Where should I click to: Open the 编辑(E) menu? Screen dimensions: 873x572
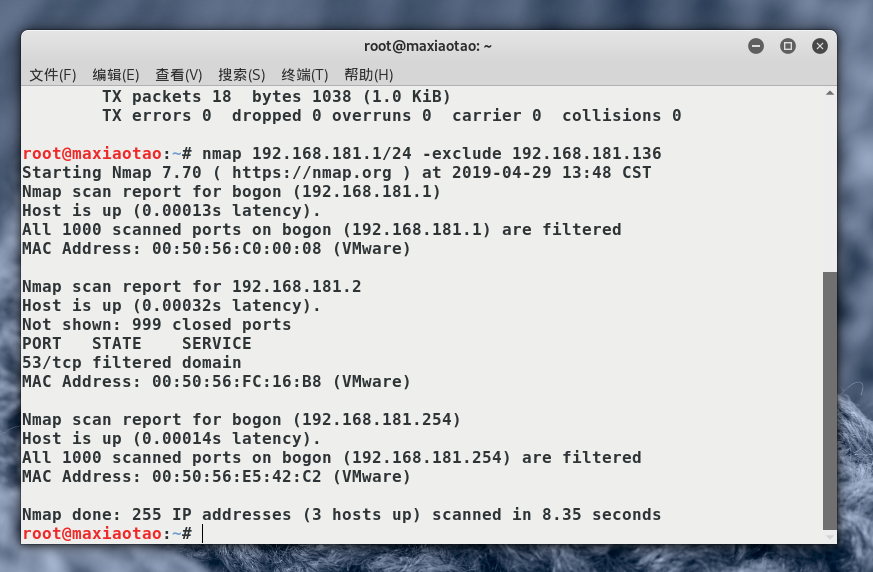point(116,75)
